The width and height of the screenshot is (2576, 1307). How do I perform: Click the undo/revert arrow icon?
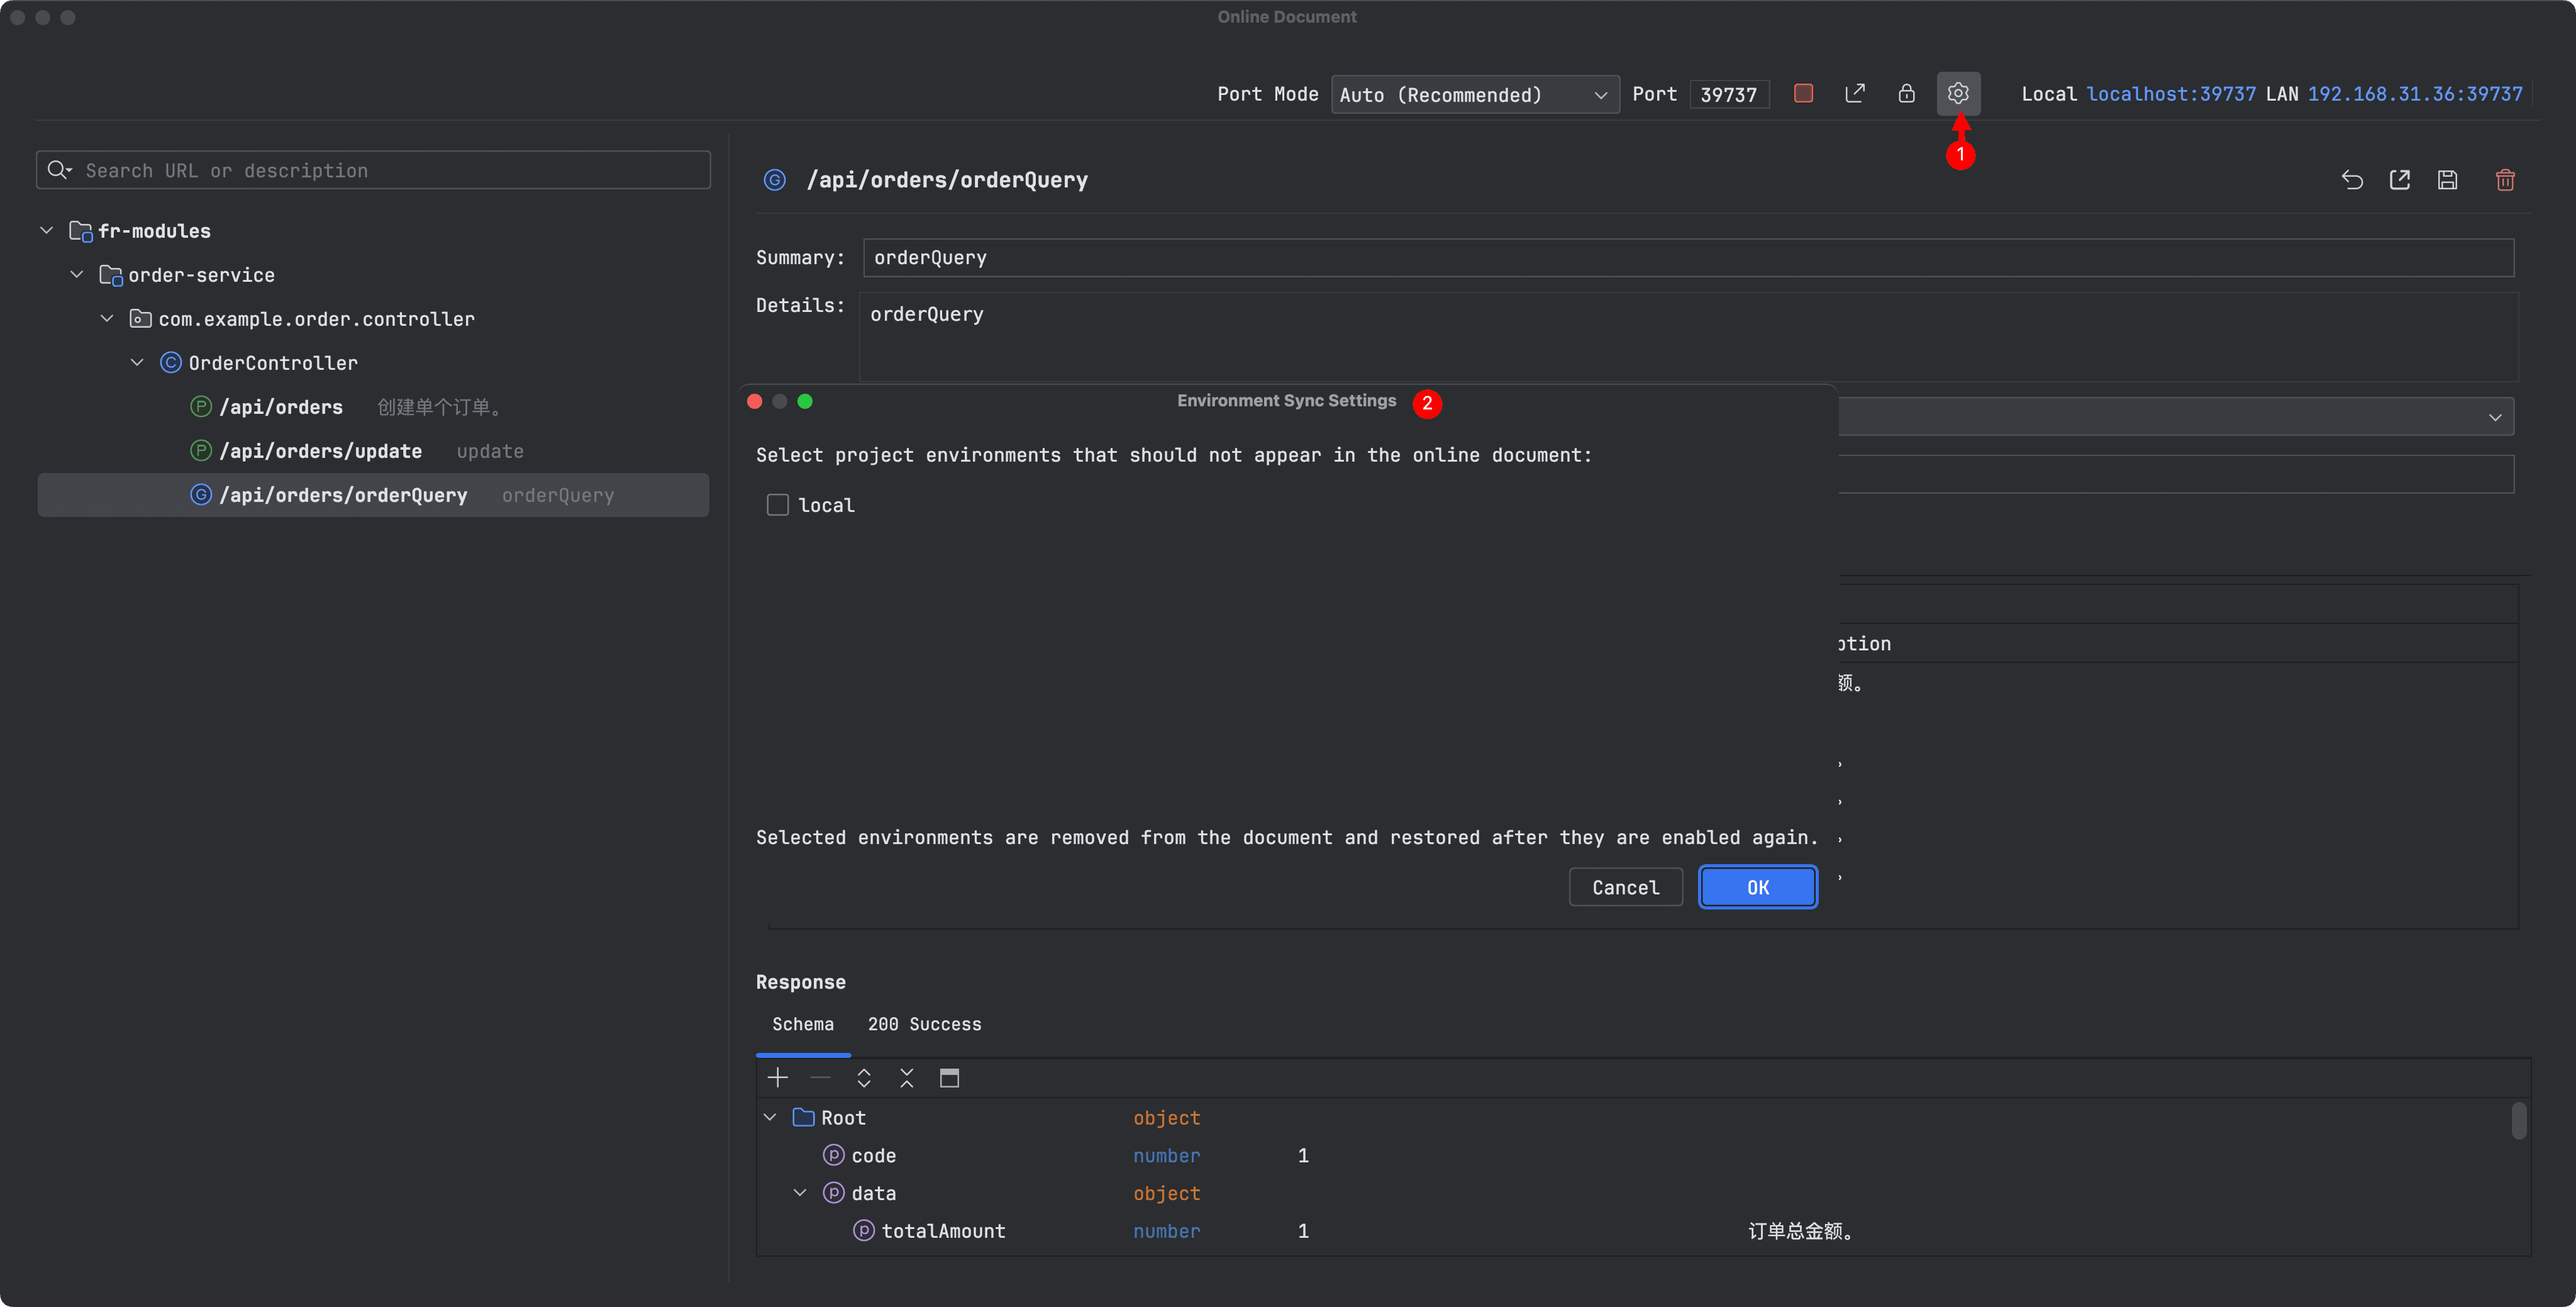(x=2352, y=180)
